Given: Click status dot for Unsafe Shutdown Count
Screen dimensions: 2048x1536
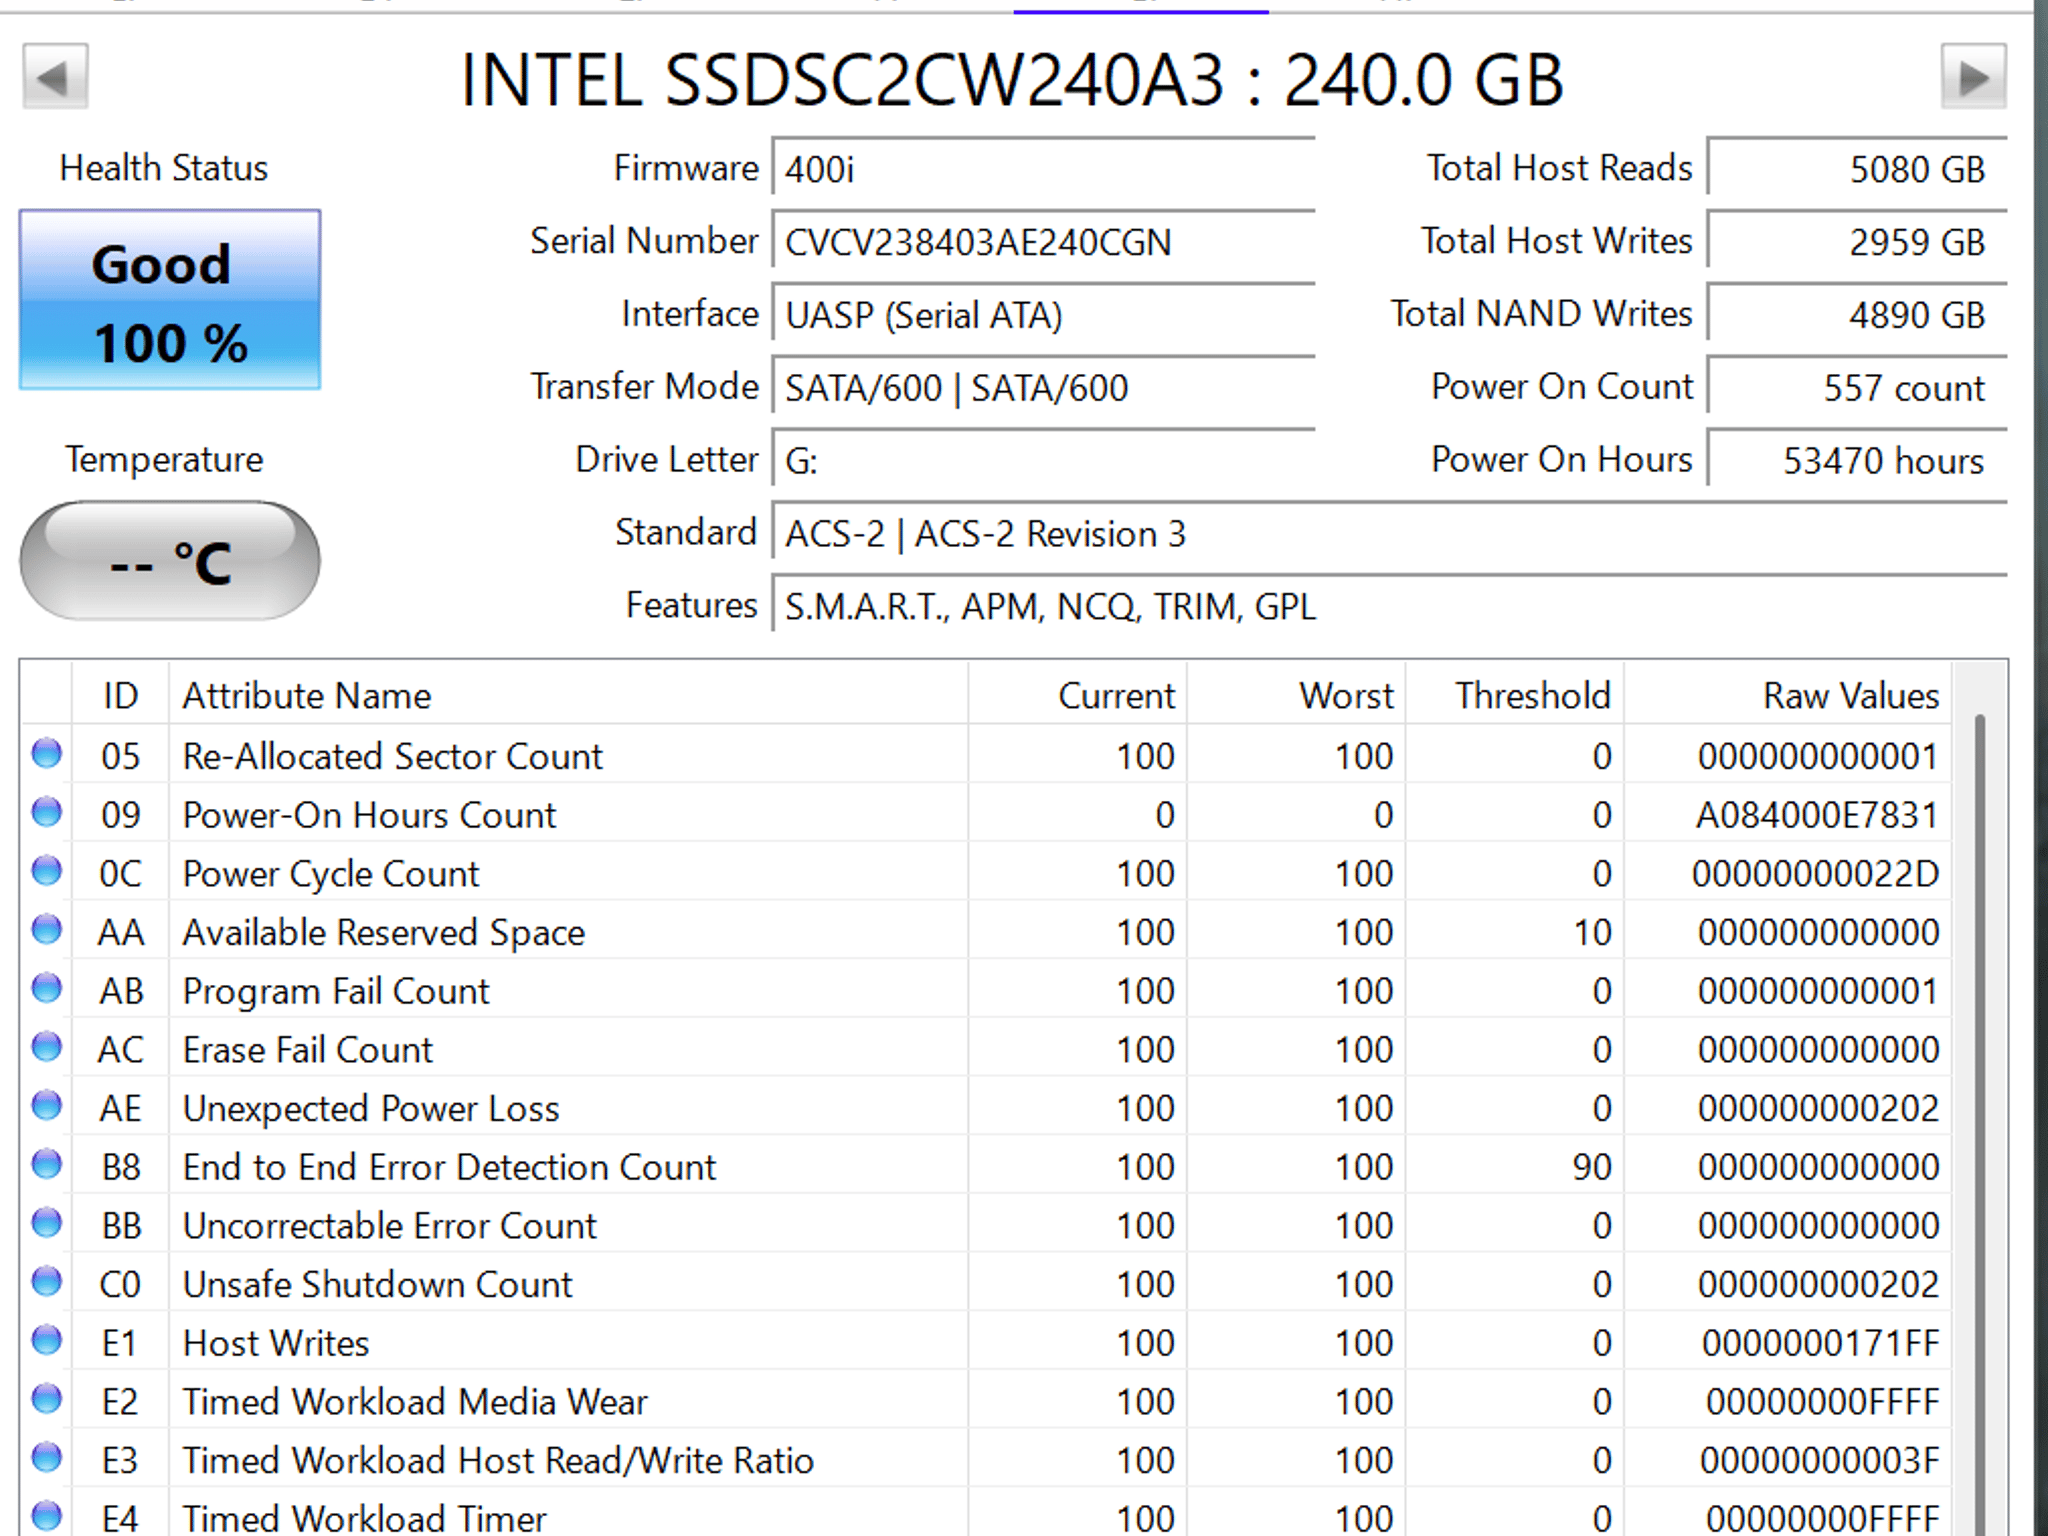Looking at the screenshot, I should pos(47,1282).
